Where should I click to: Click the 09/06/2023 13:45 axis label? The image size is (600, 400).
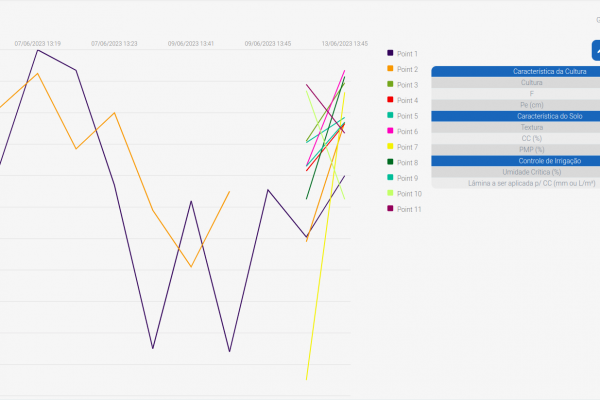[268, 44]
